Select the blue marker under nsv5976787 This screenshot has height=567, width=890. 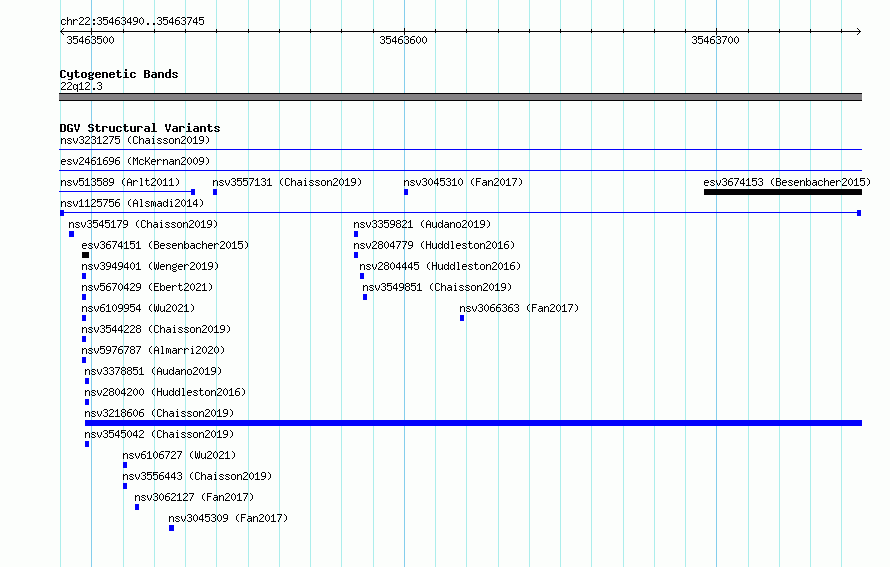84,360
